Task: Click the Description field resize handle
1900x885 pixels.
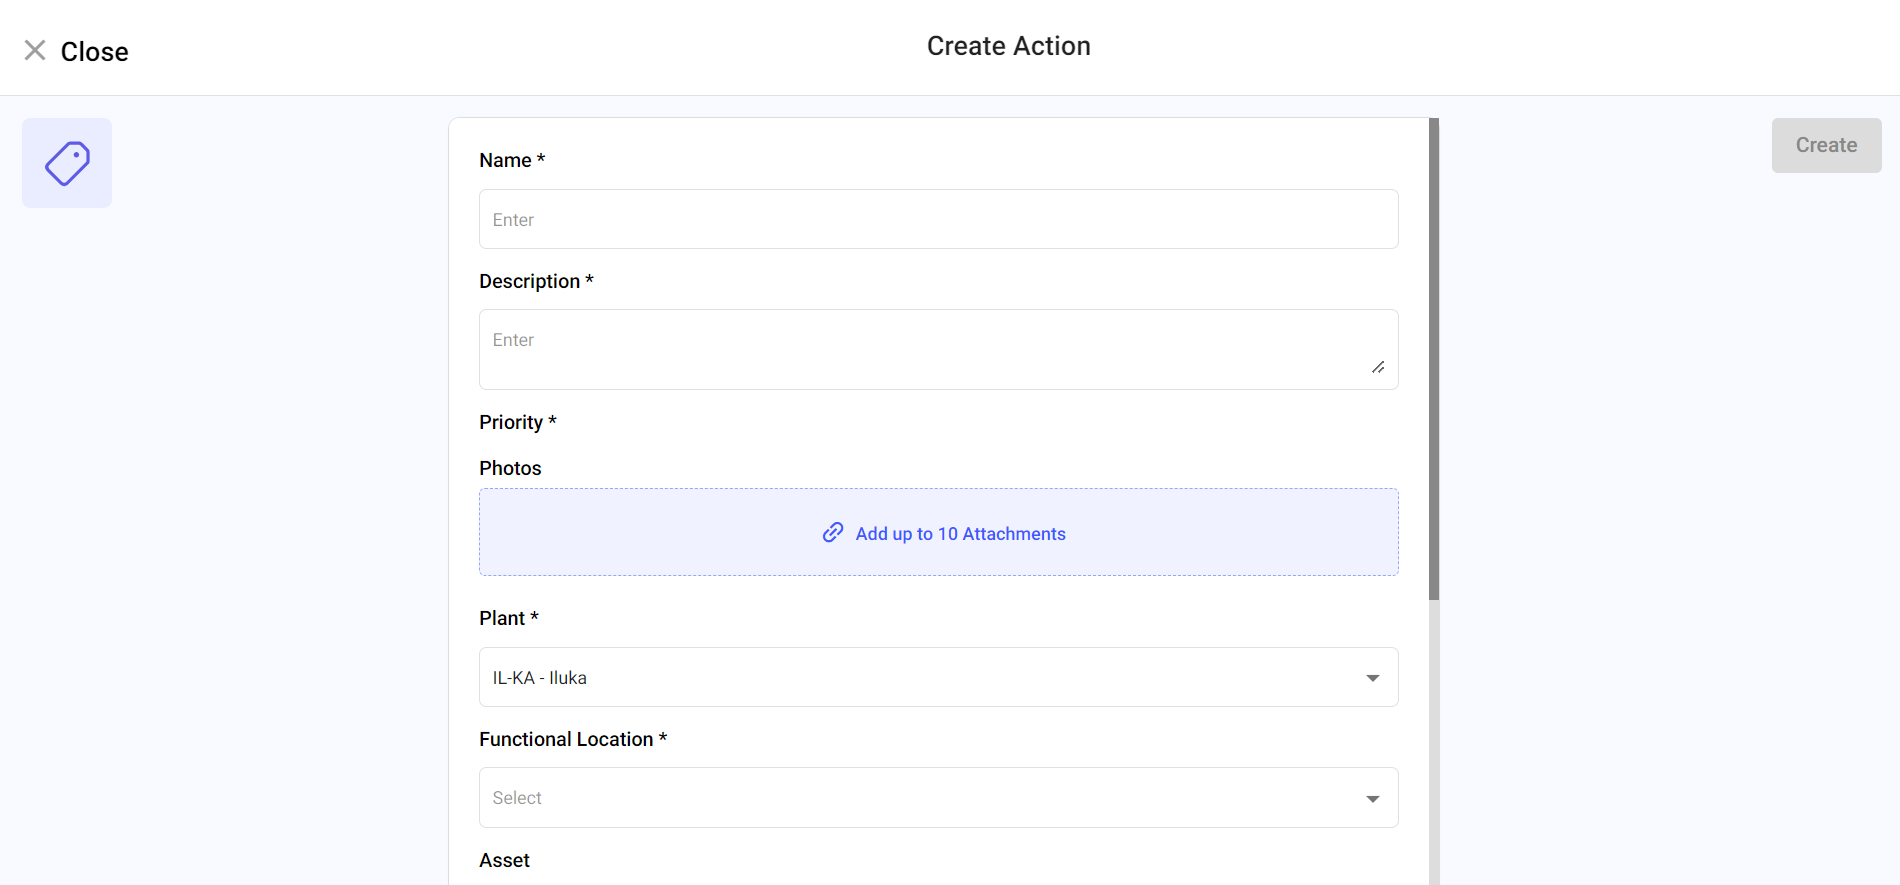Action: coord(1377,367)
